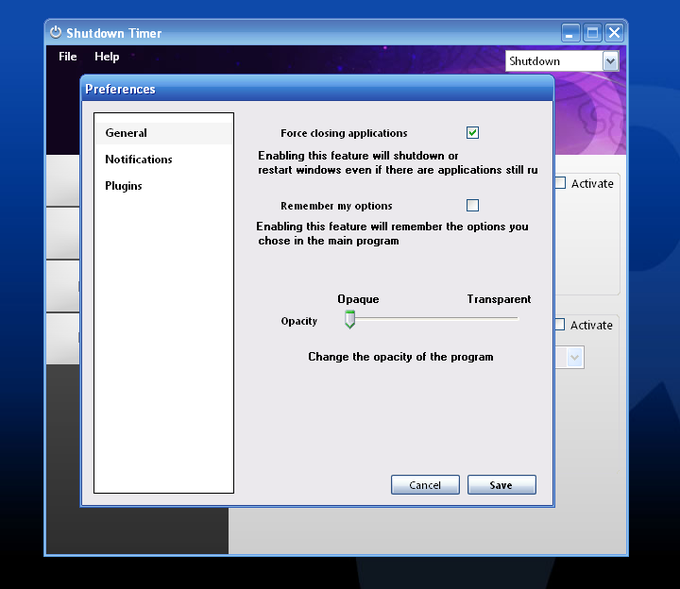Image resolution: width=680 pixels, height=589 pixels.
Task: Save the Preferences changes
Action: tap(501, 485)
